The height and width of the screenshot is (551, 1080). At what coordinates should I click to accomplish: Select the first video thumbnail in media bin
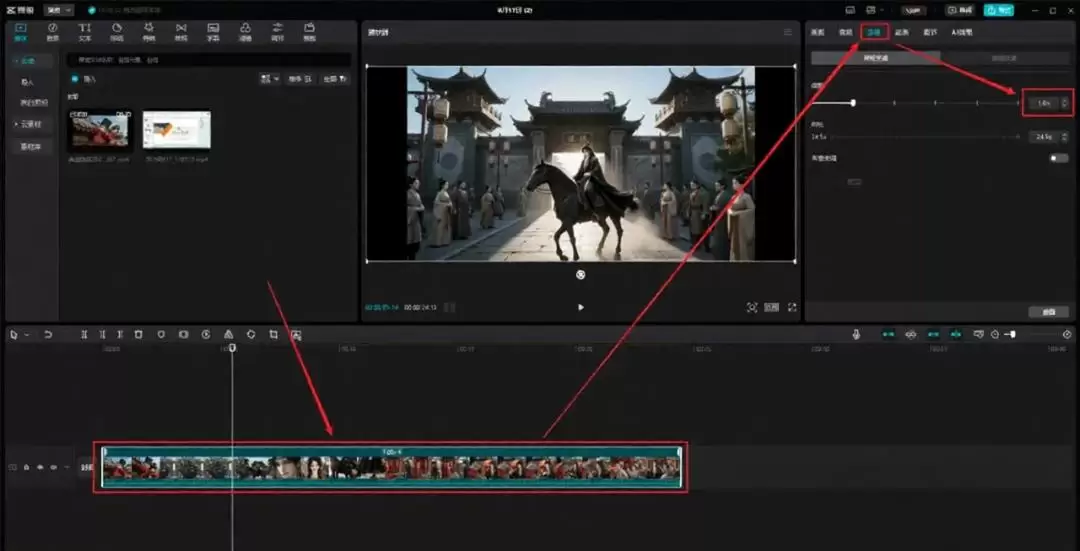(100, 130)
